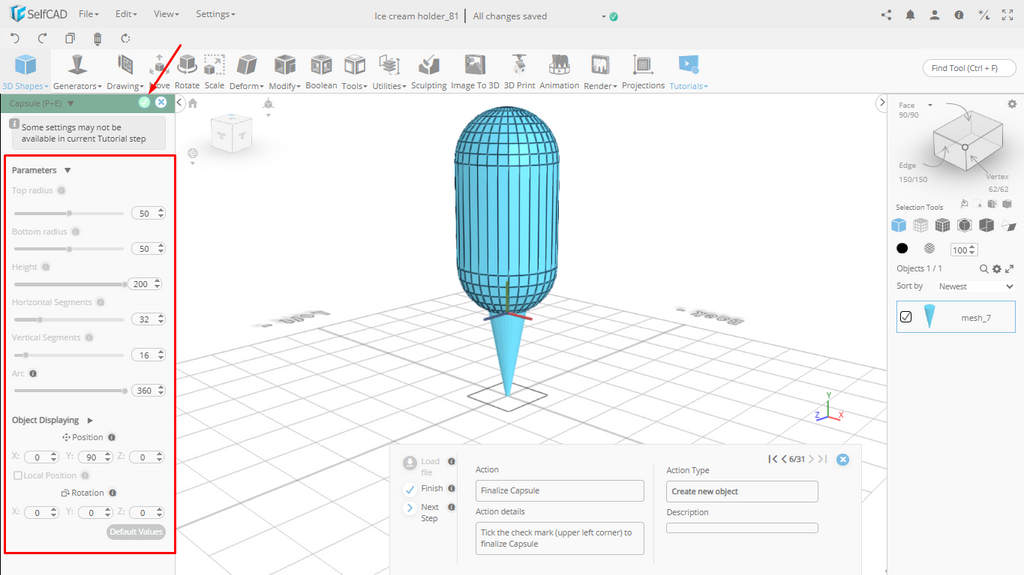Expand the Capsule panel title dropdown
This screenshot has width=1024, height=575.
[71, 103]
